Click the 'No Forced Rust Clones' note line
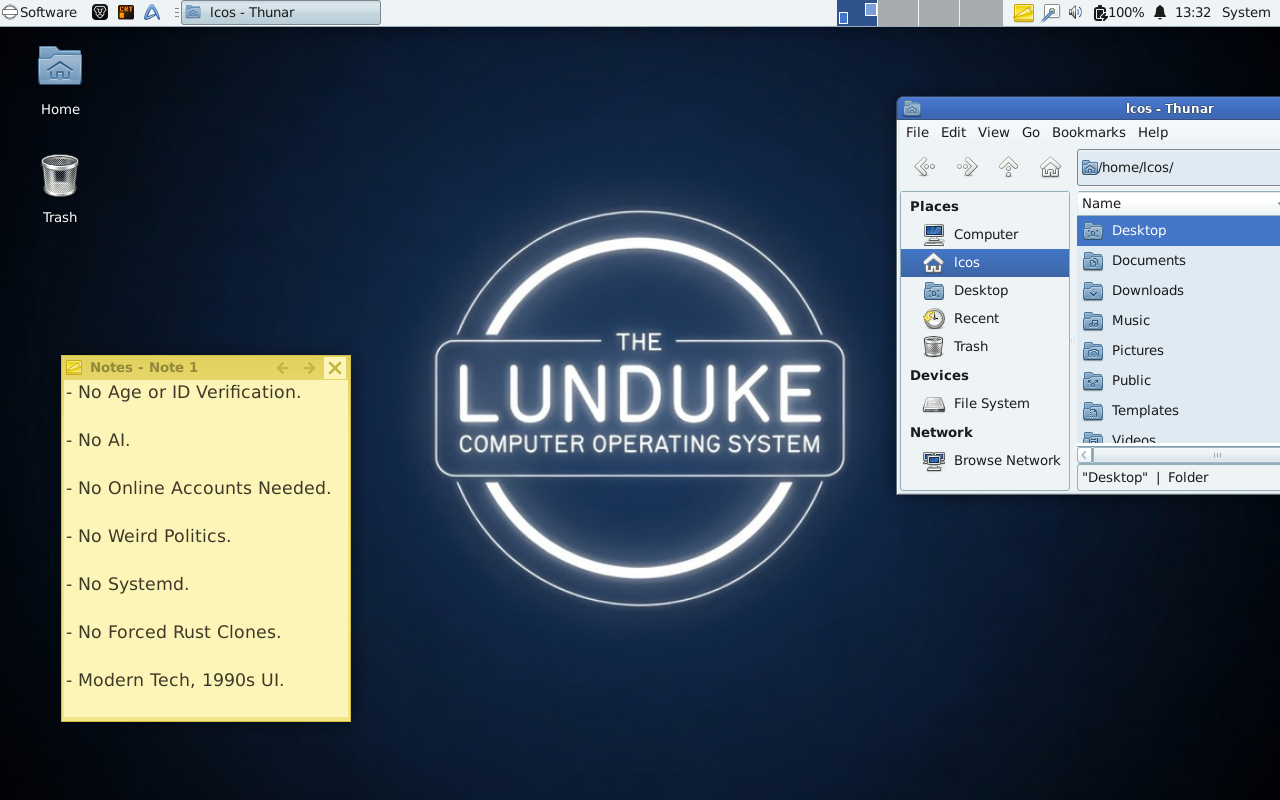 (173, 632)
